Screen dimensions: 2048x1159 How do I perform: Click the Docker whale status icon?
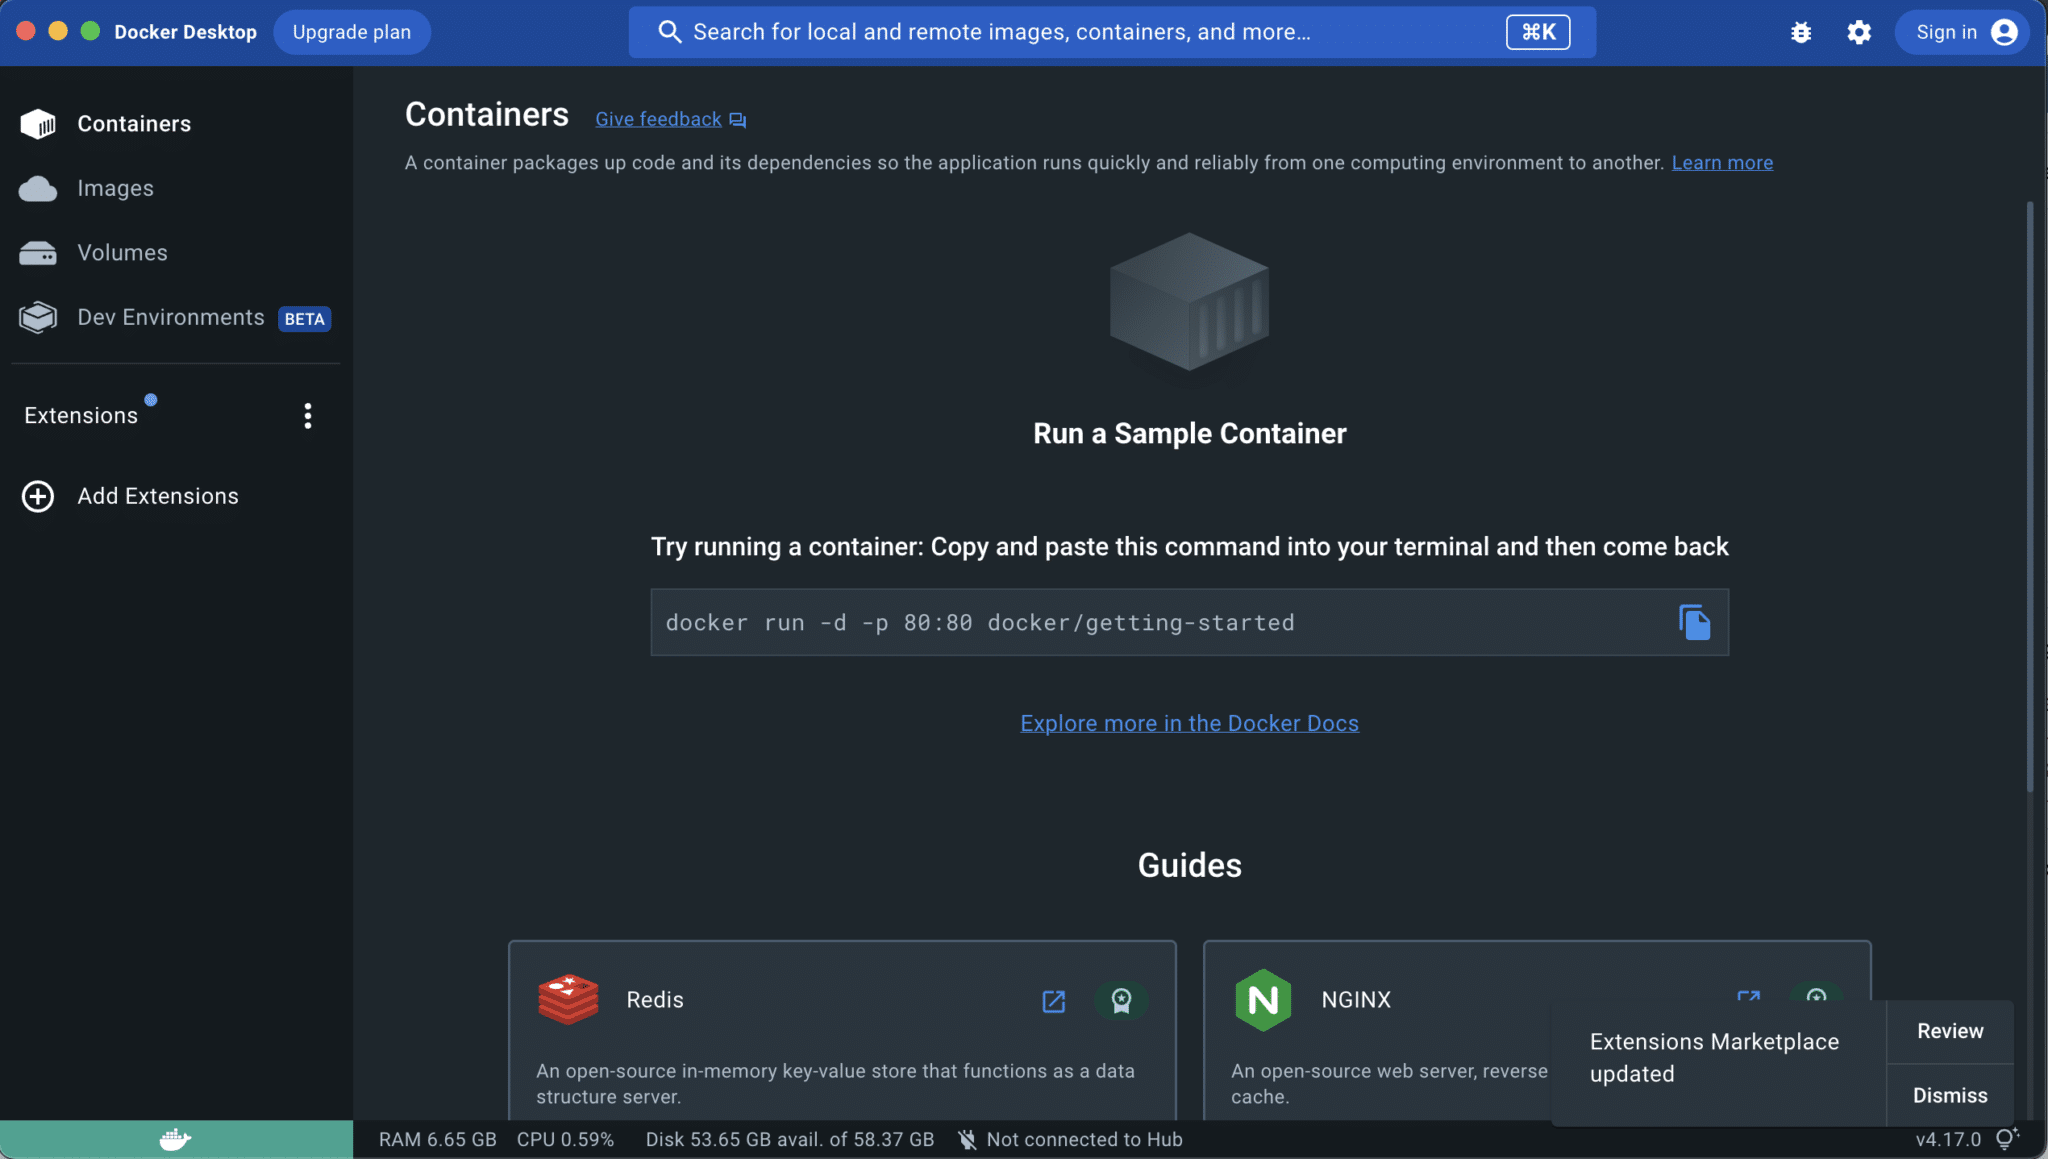click(175, 1139)
